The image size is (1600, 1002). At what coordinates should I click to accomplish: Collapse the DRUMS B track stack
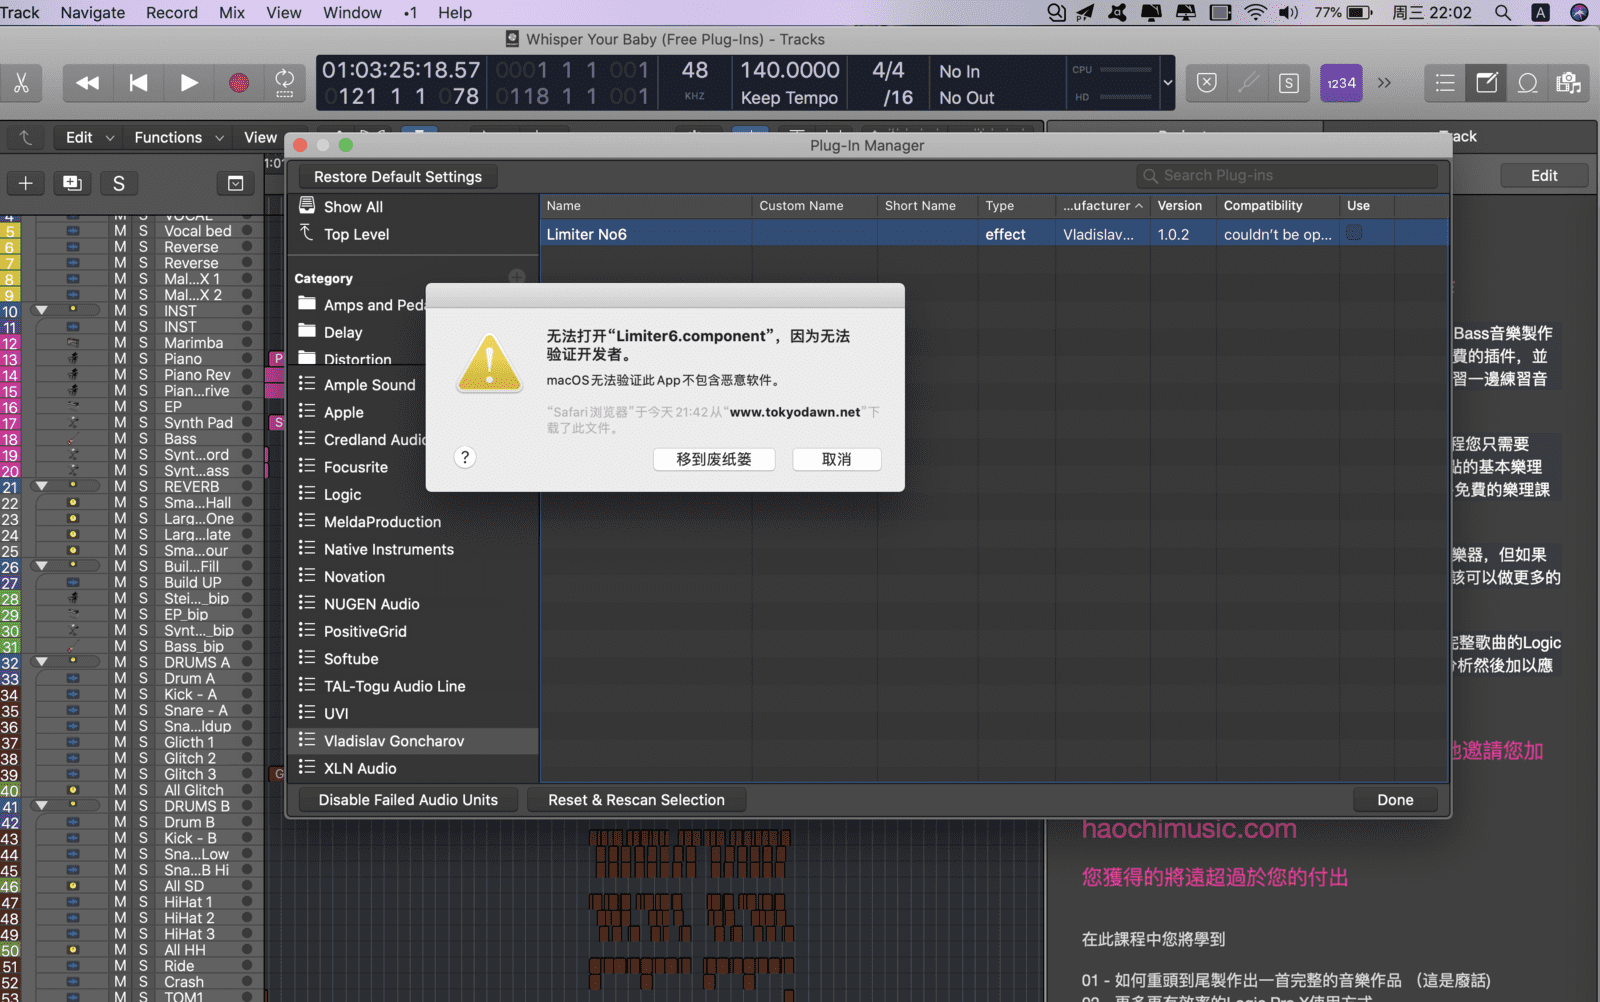(42, 805)
